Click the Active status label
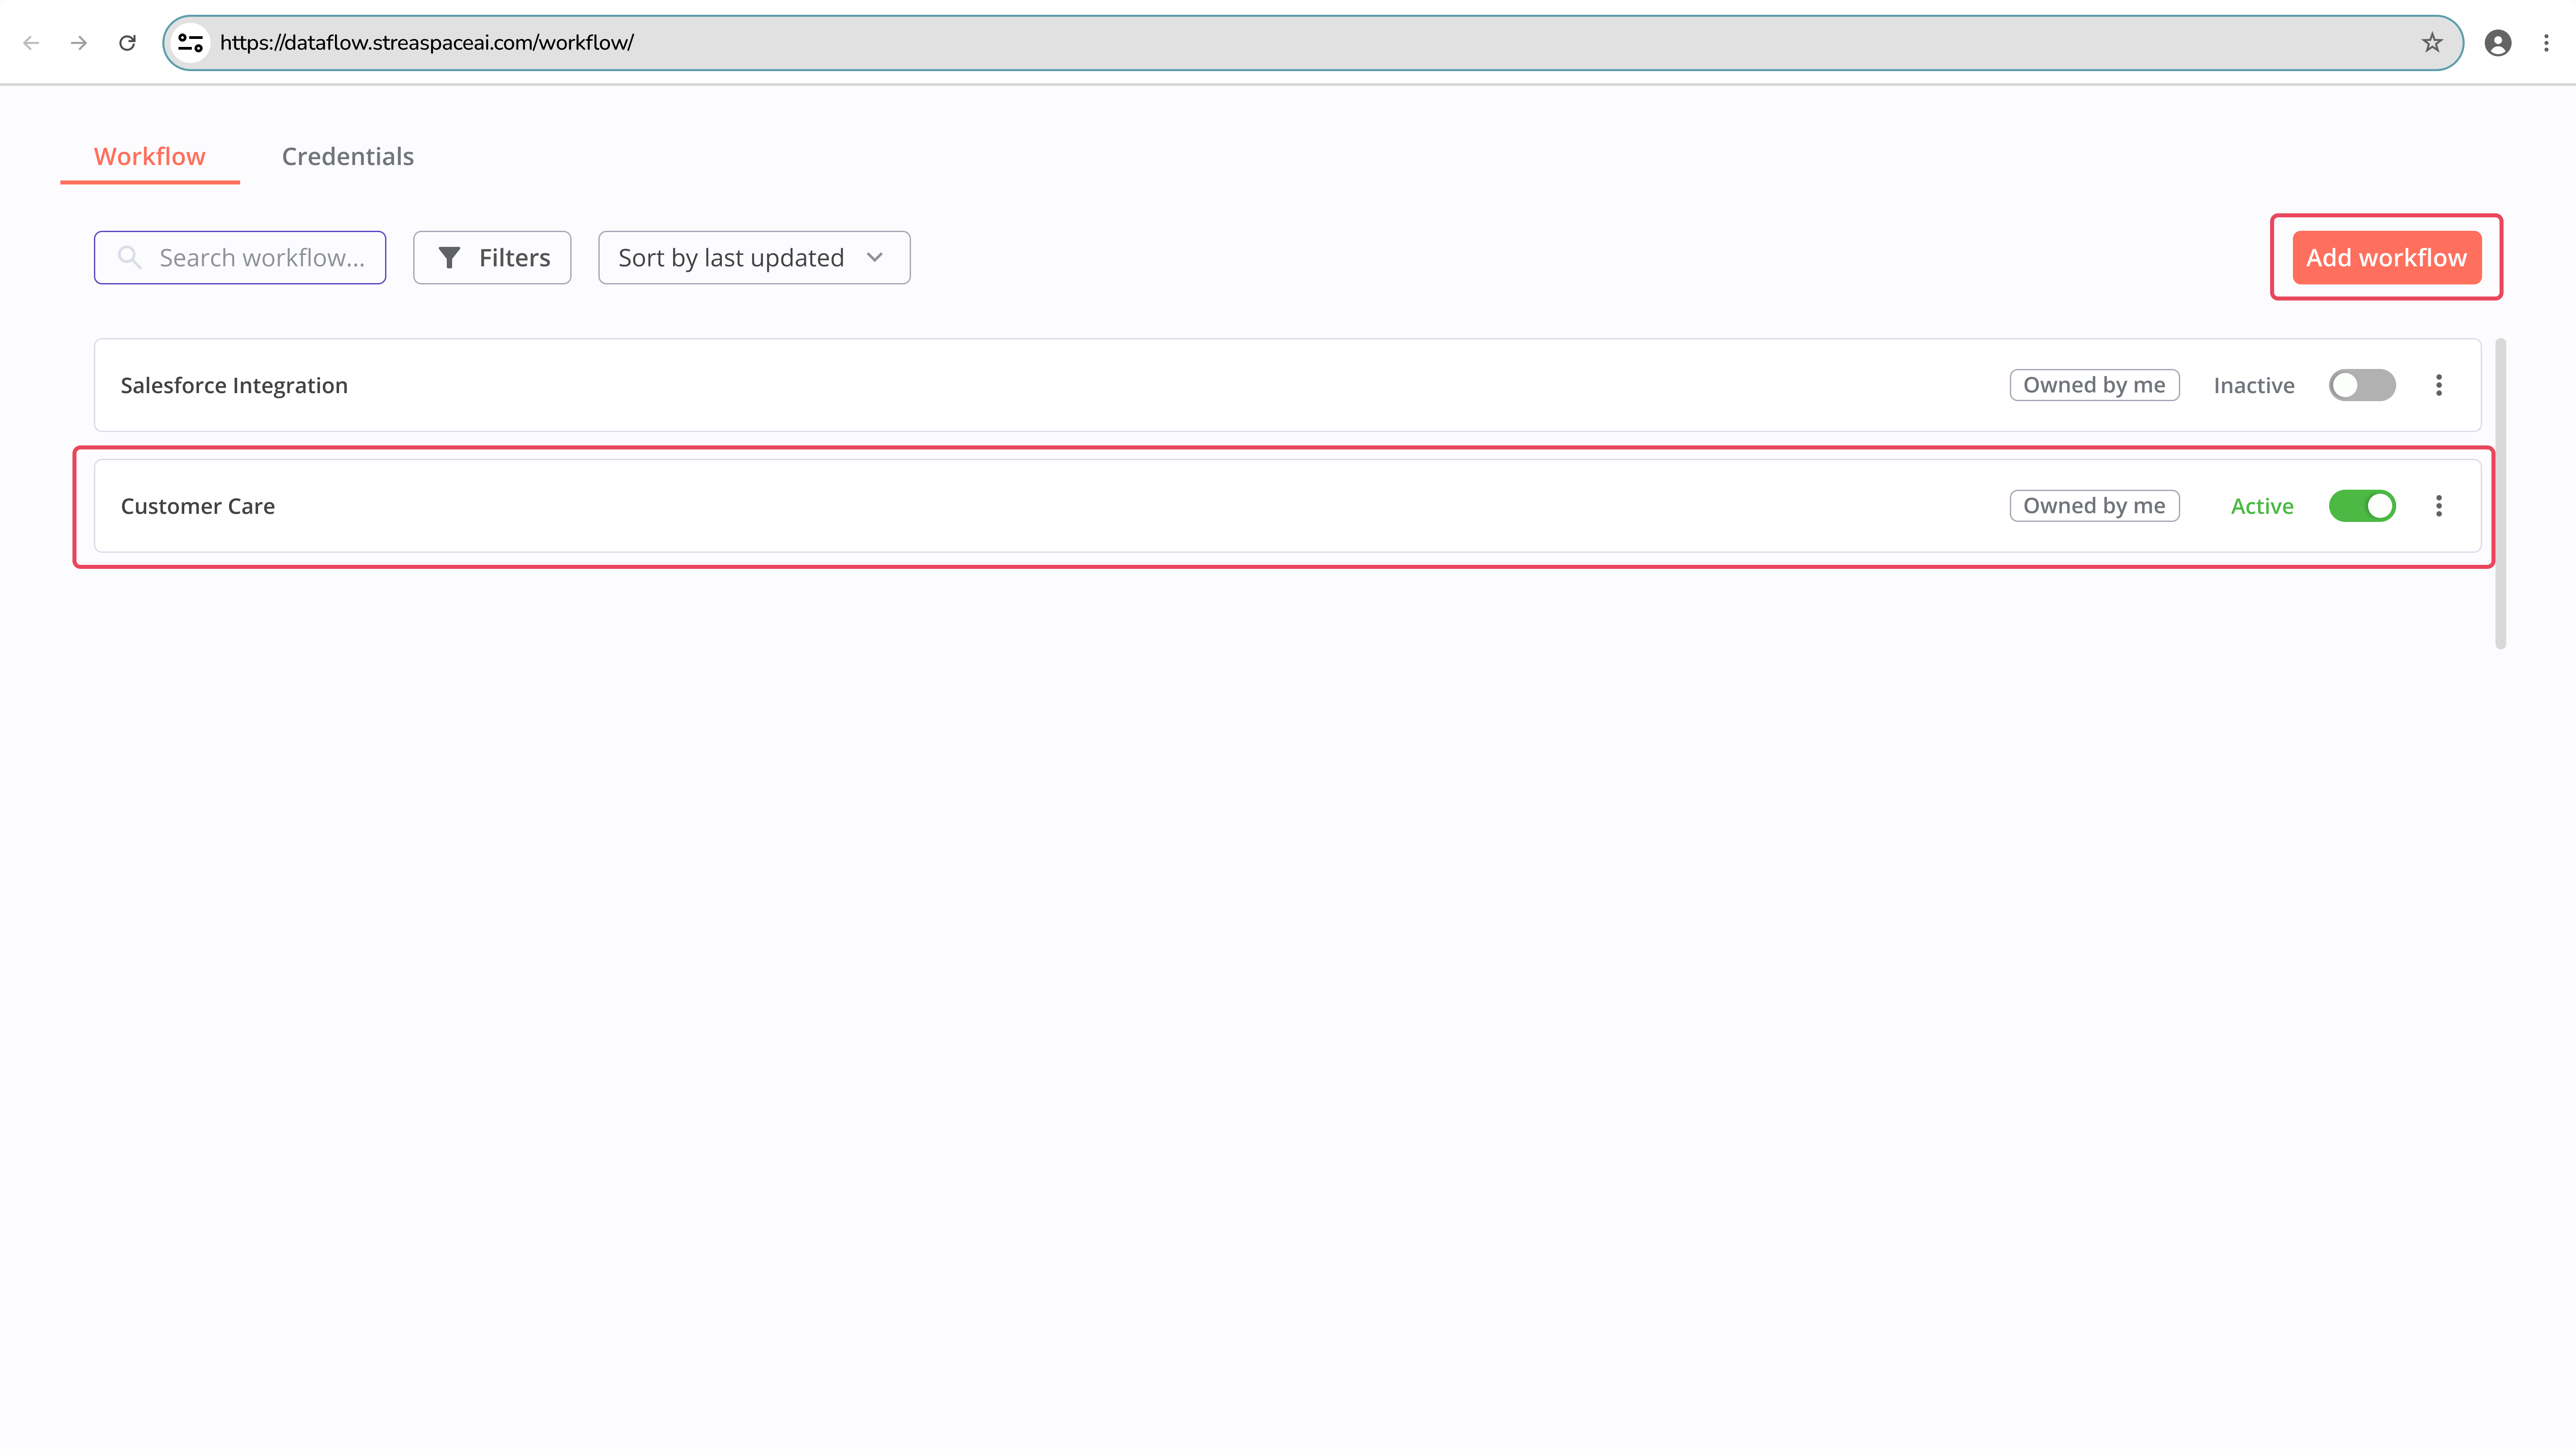Screen dimensions: 2576x1449 click(x=2262, y=507)
